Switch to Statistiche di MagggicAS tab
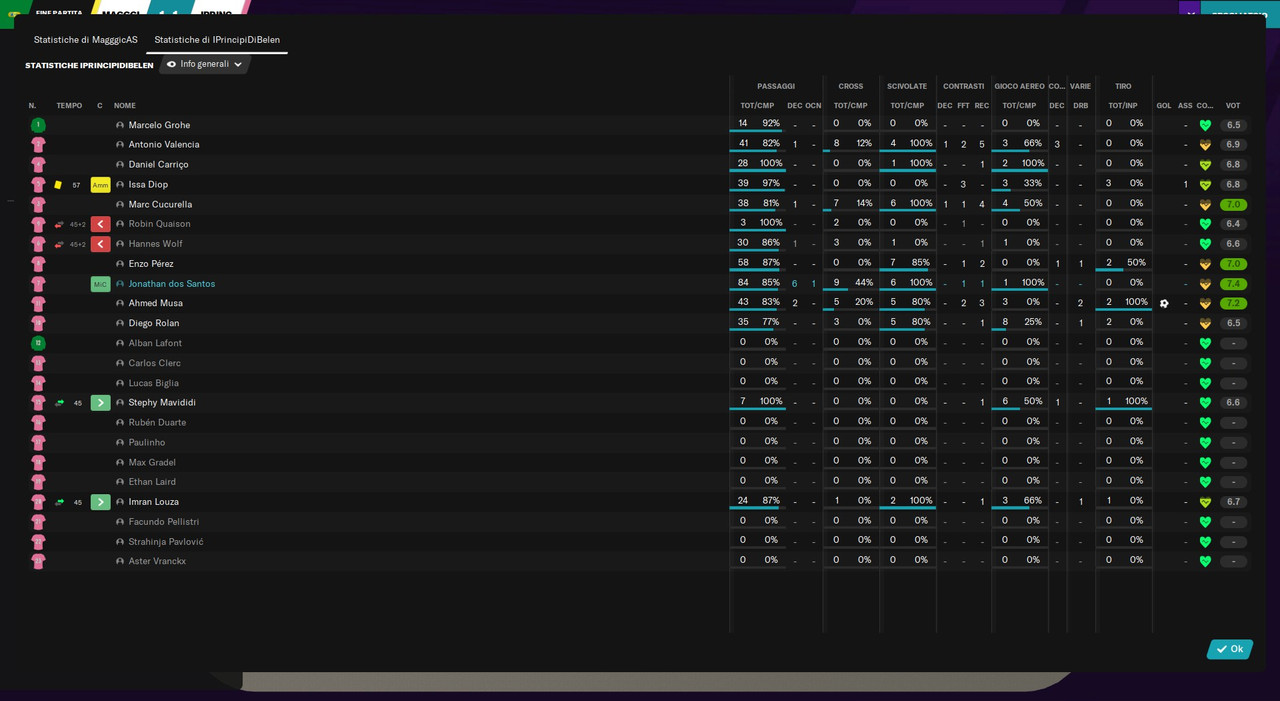 pos(86,40)
